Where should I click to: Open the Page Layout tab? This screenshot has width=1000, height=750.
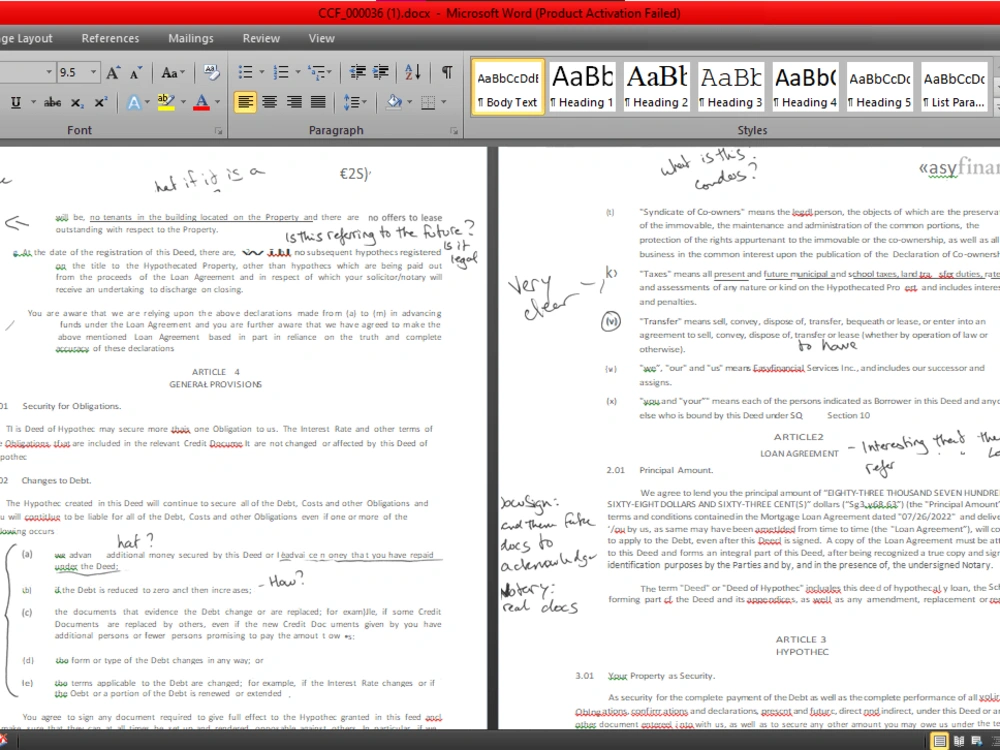tap(27, 38)
